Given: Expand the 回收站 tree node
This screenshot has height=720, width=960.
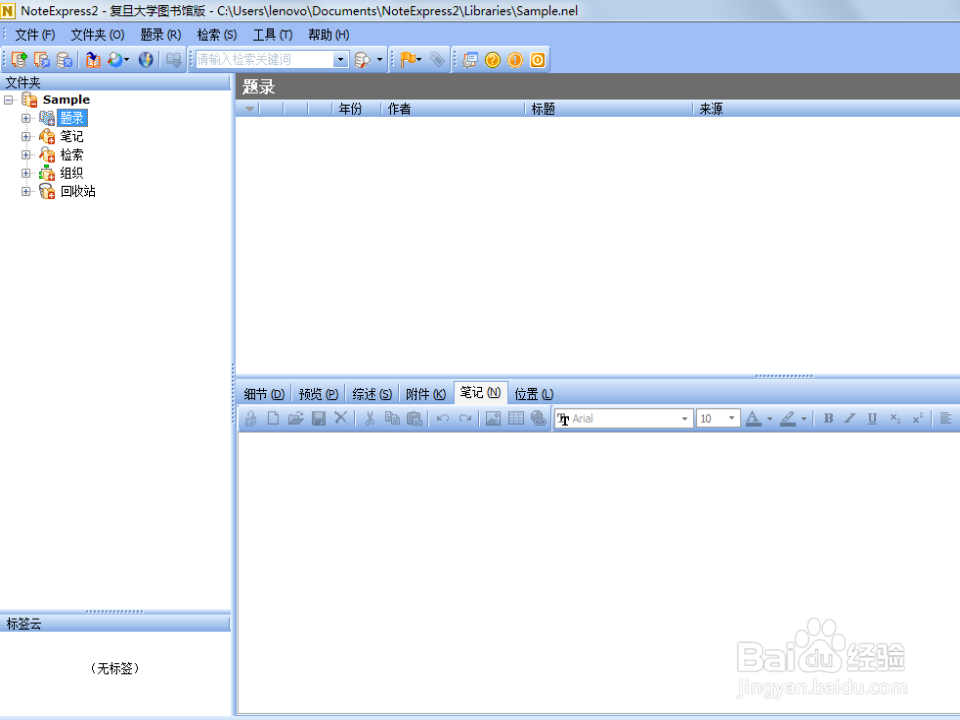Looking at the screenshot, I should tap(26, 191).
